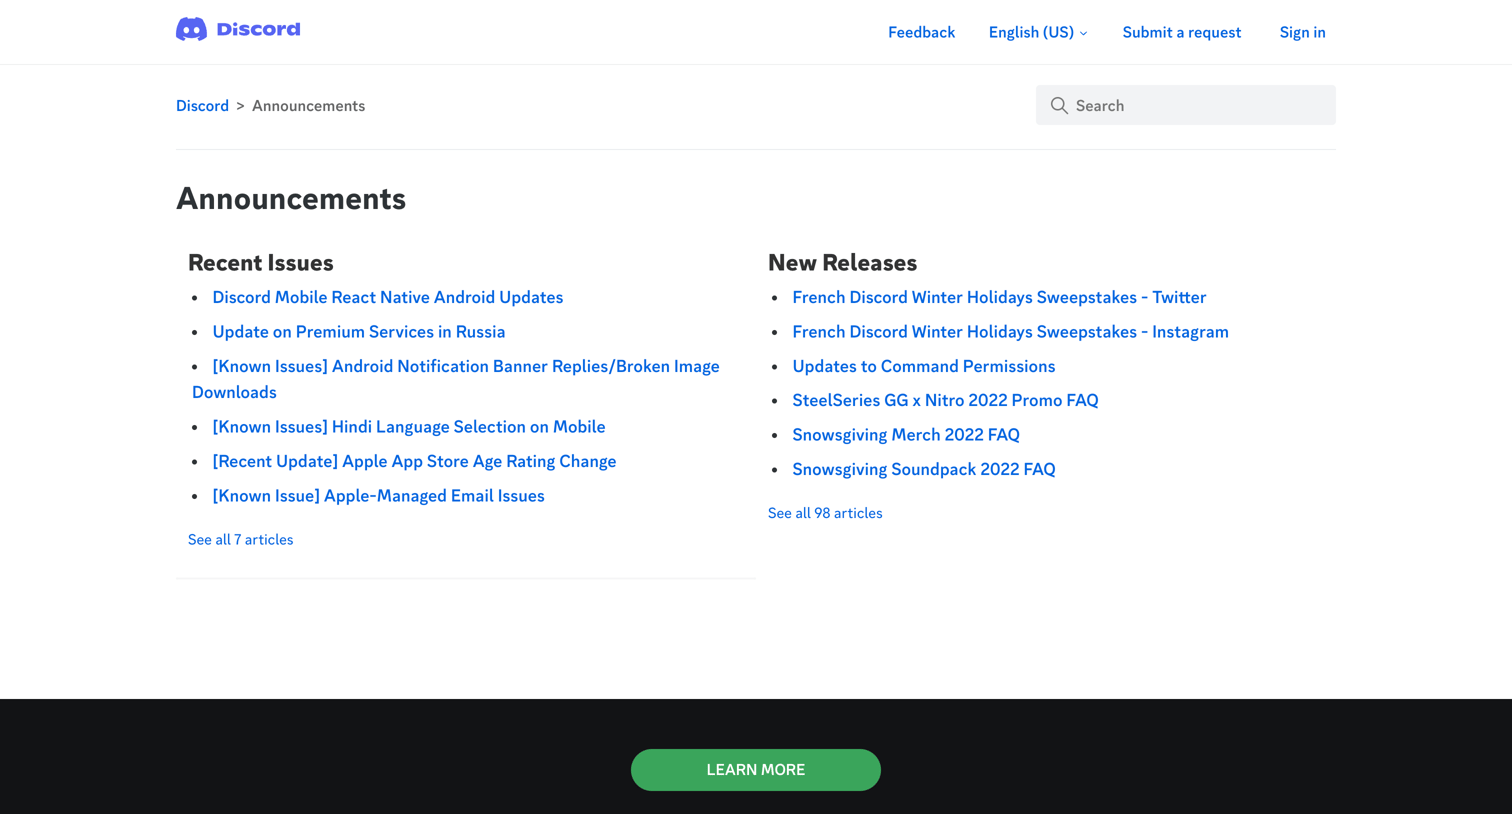The image size is (1512, 814).
Task: Go to Submit a request
Action: [1181, 32]
